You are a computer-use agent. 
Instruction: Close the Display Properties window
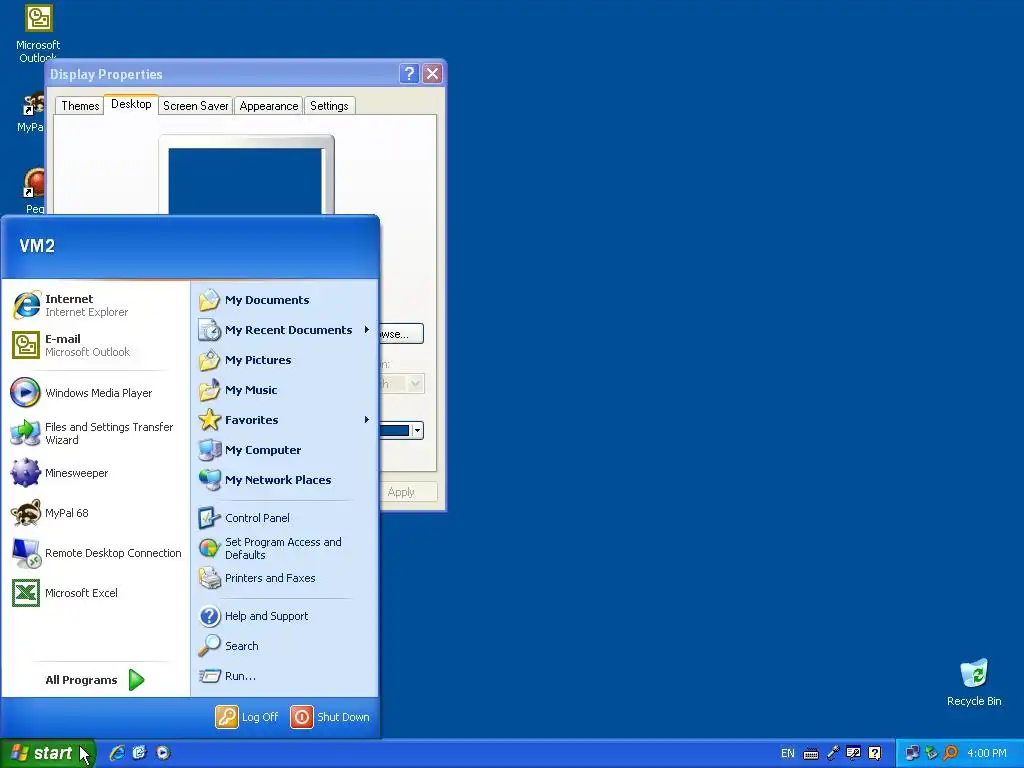coord(432,74)
